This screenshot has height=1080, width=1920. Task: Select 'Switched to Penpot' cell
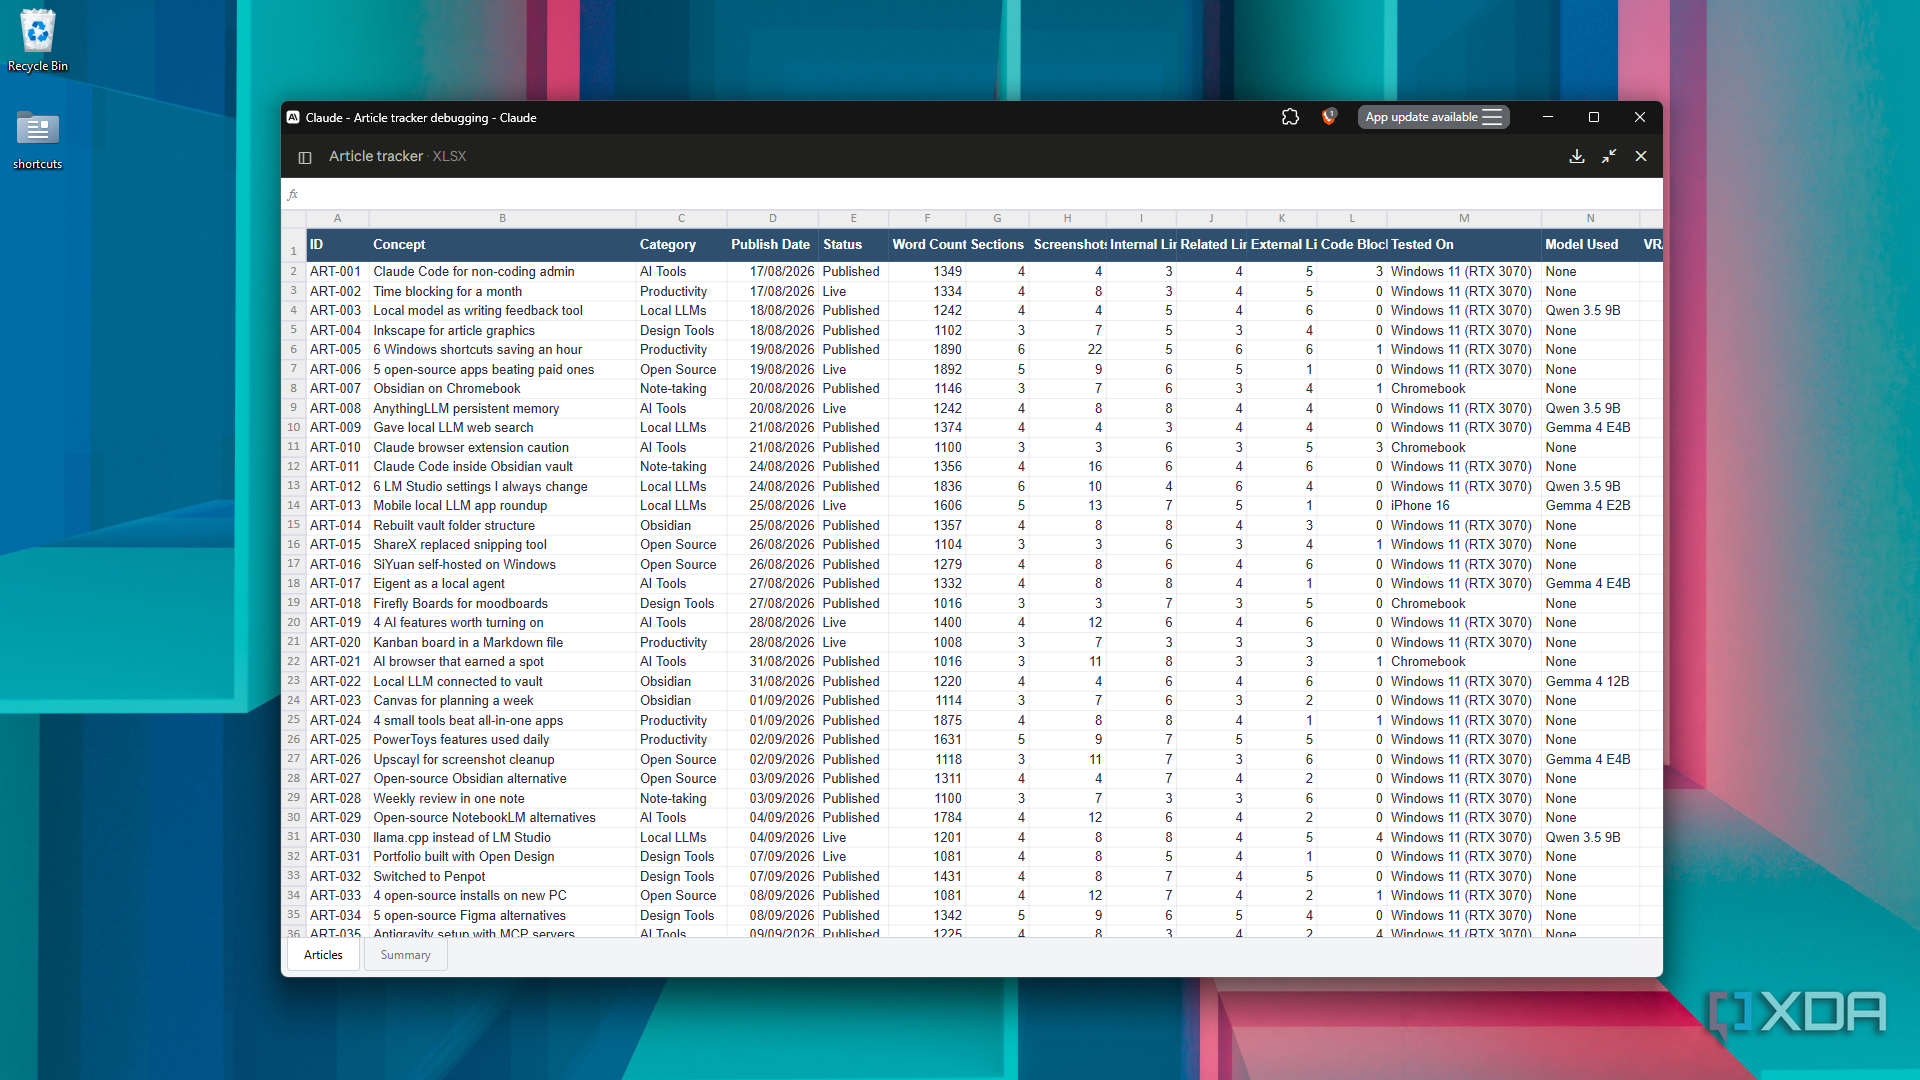502,876
